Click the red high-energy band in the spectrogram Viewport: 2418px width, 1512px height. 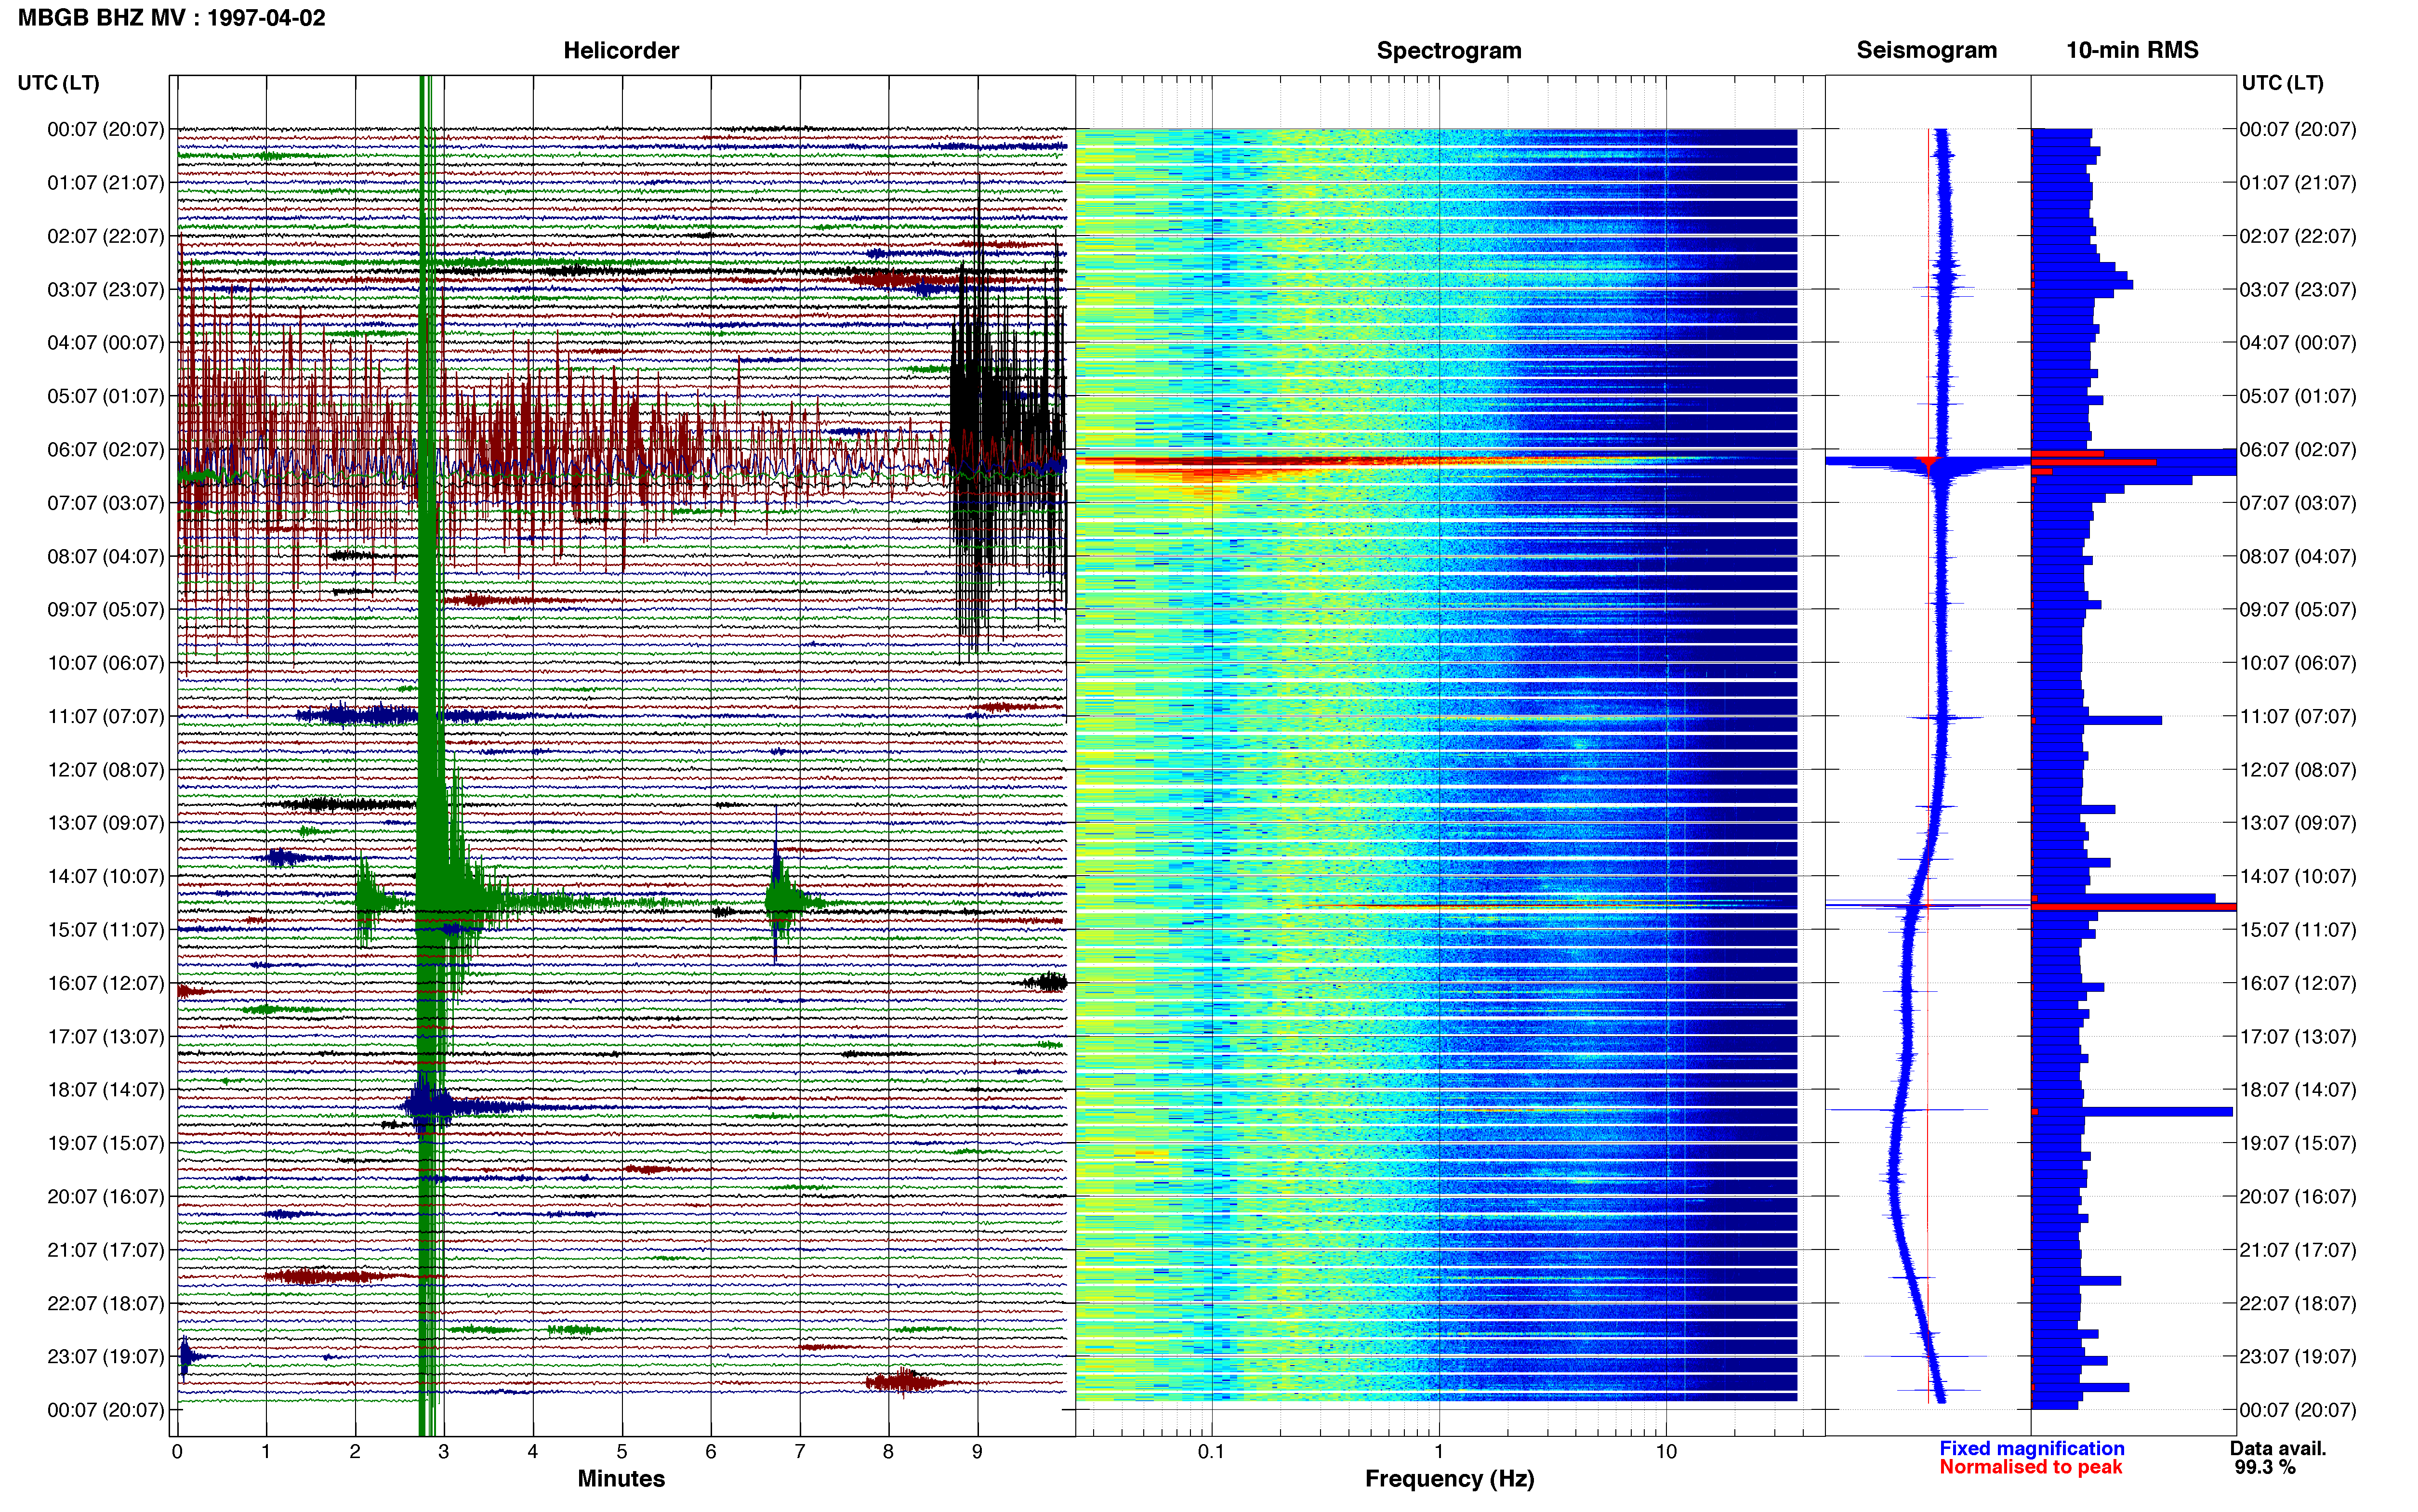pyautogui.click(x=1300, y=461)
